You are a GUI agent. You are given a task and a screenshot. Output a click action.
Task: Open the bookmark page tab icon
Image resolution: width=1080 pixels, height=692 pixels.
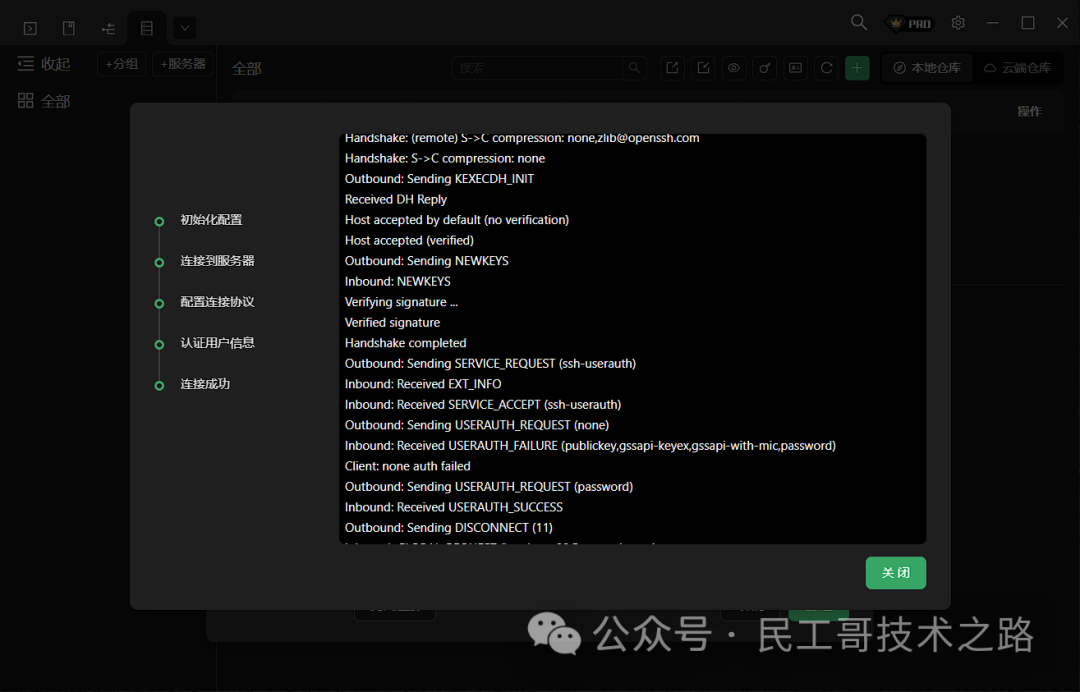tap(69, 28)
